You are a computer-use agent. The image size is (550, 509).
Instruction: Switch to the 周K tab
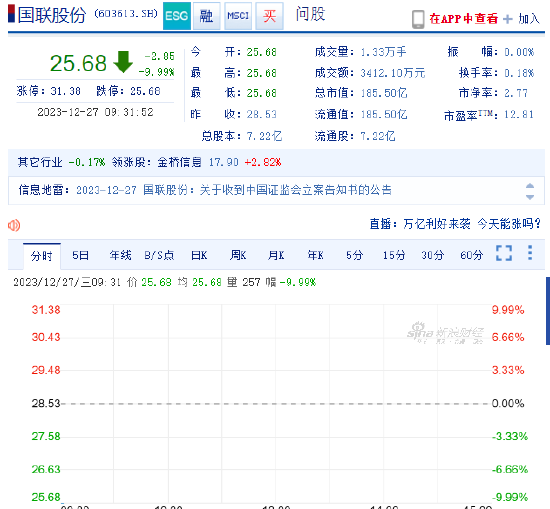click(238, 255)
